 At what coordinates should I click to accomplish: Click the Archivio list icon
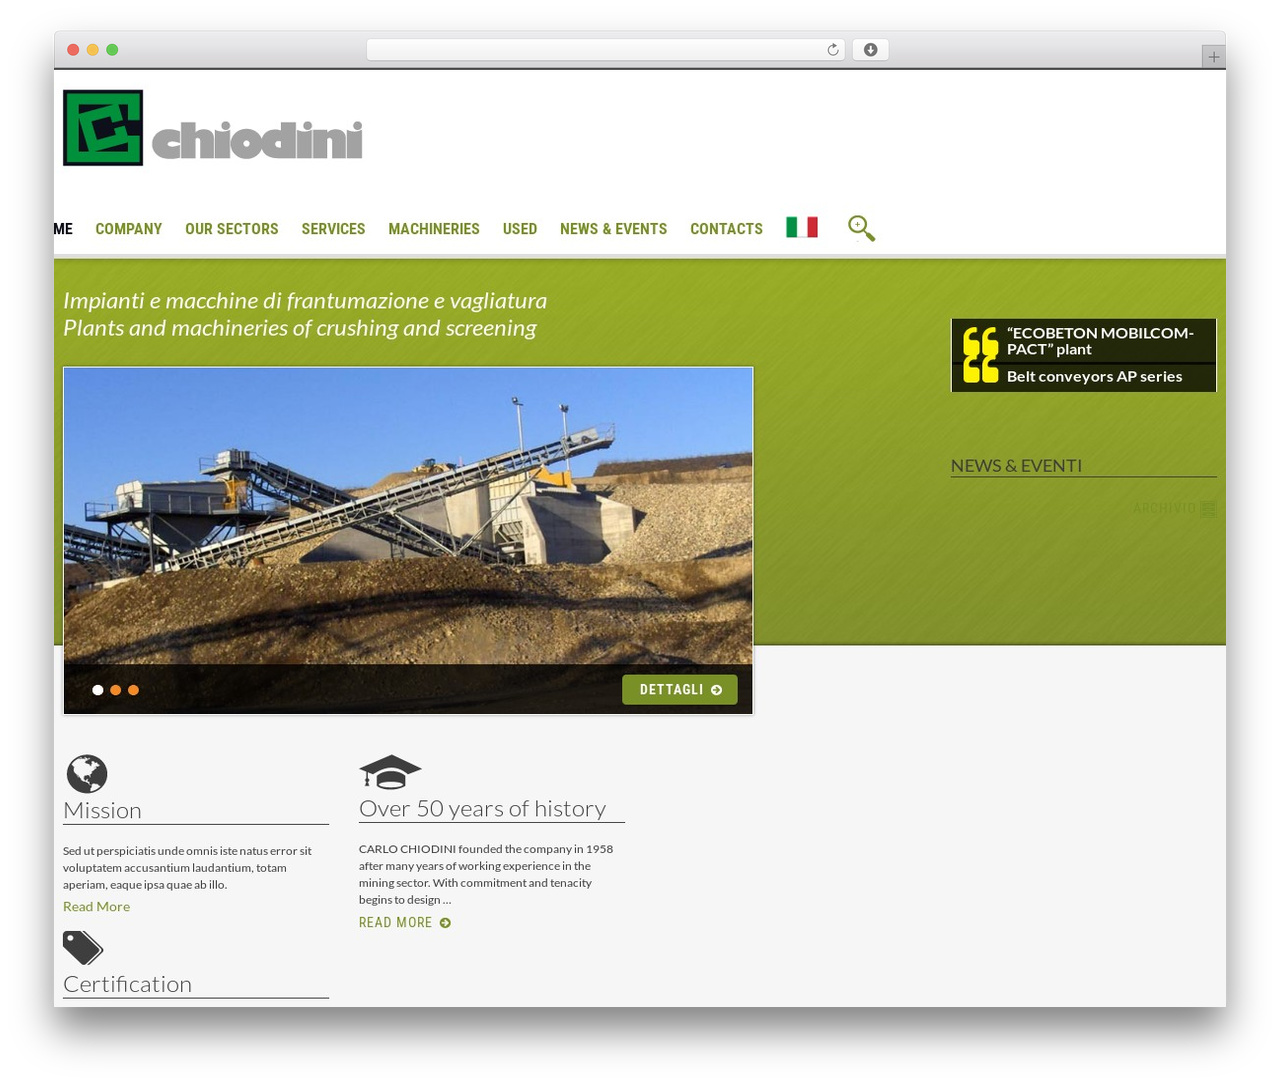click(x=1208, y=509)
